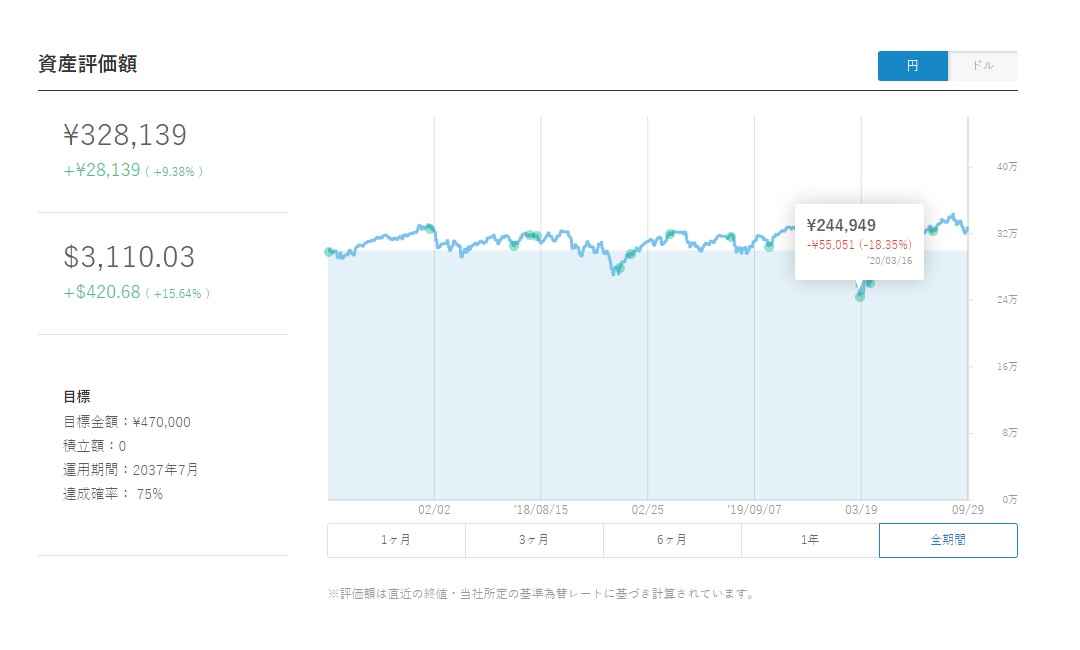The height and width of the screenshot is (650, 1080).
Task: Click the ¥244,949 tooltip box
Action: [x=858, y=242]
